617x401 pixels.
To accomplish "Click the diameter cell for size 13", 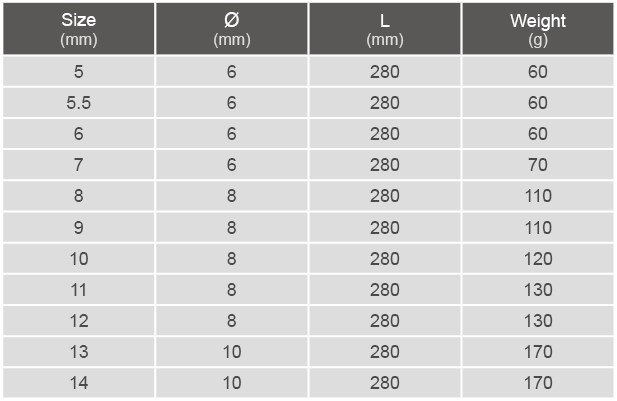I will coord(232,351).
